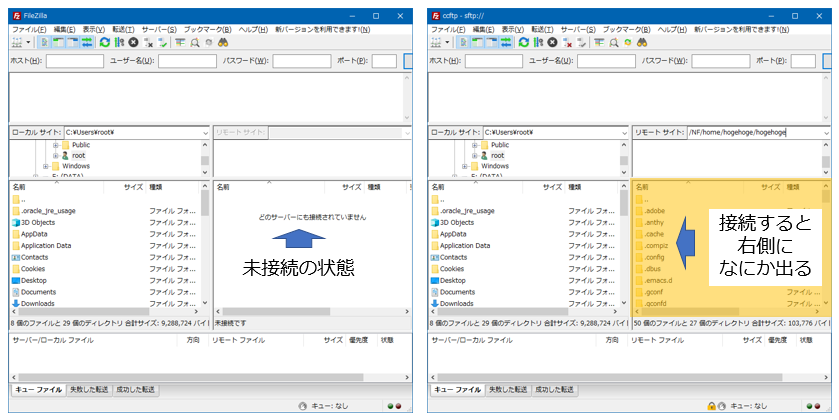
Task: Click ポート(P) input field in FileZilla window
Action: point(384,61)
